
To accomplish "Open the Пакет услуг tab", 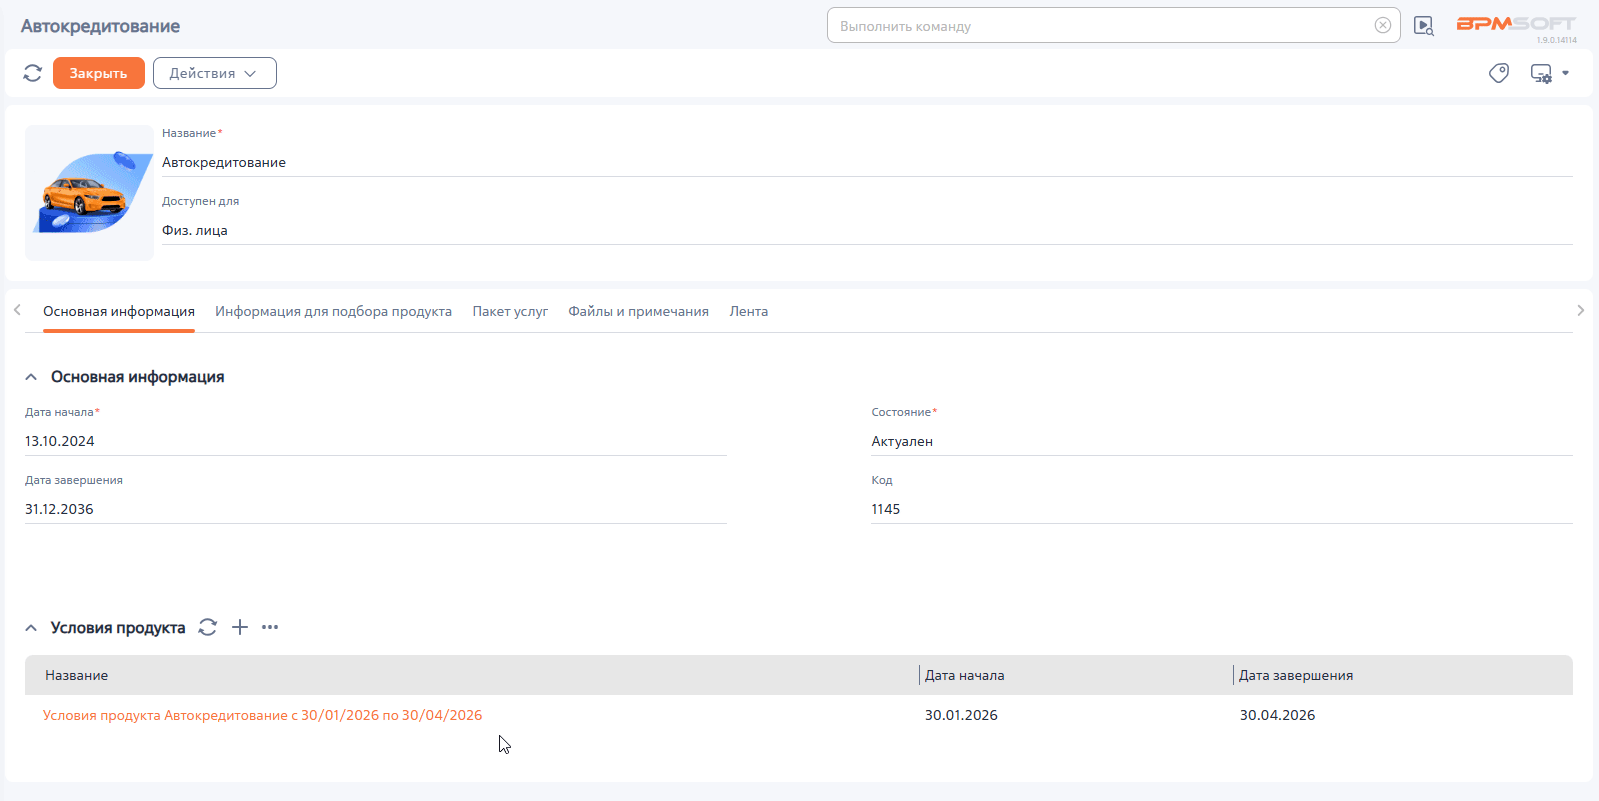I will click(510, 311).
